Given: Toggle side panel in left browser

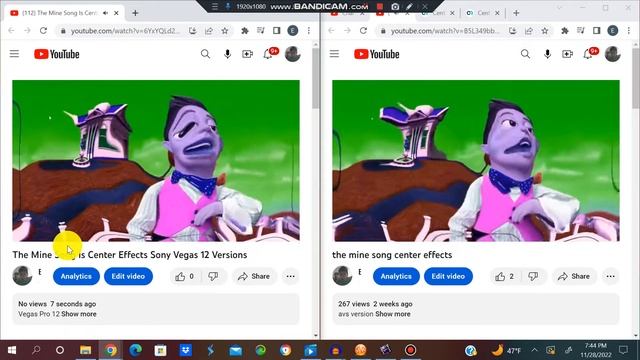Looking at the screenshot, I should pos(277,31).
